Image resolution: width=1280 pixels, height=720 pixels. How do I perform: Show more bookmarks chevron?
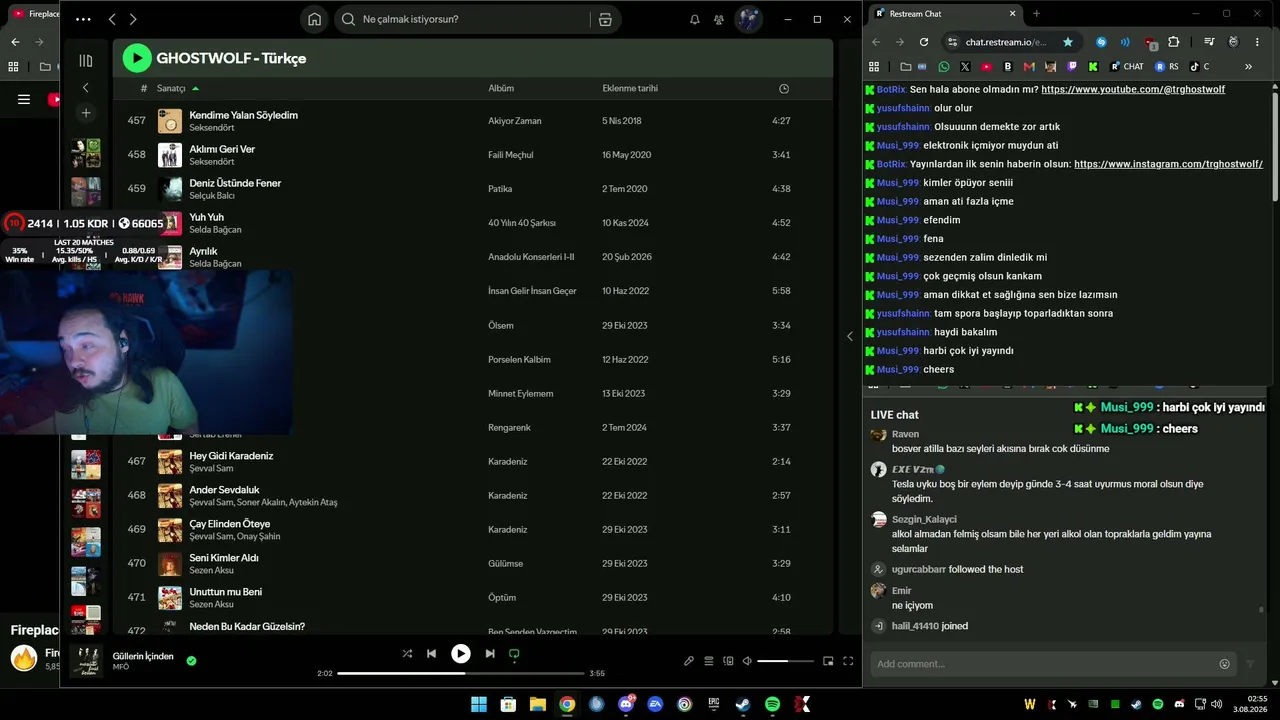[1248, 67]
